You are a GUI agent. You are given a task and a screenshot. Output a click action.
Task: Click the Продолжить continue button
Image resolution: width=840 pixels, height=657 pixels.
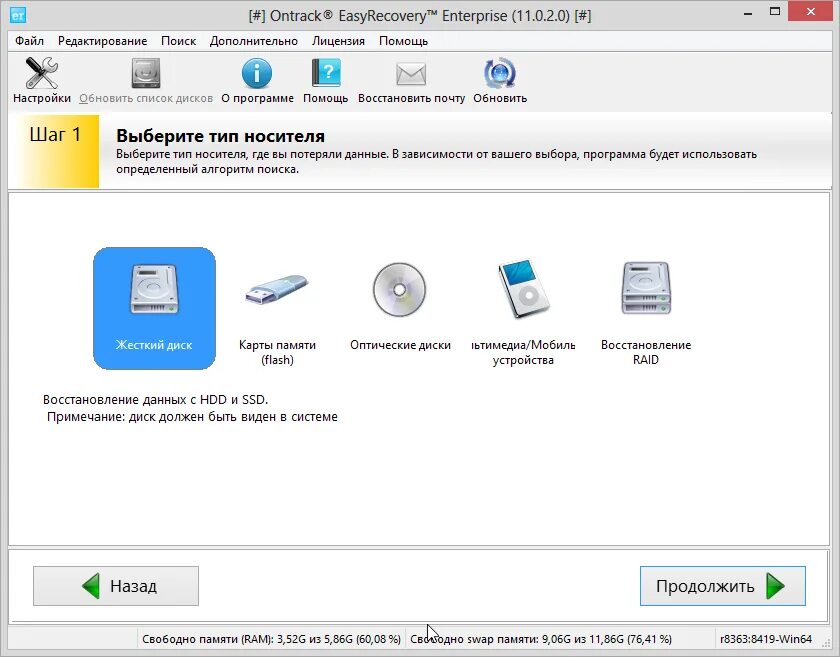tap(723, 586)
